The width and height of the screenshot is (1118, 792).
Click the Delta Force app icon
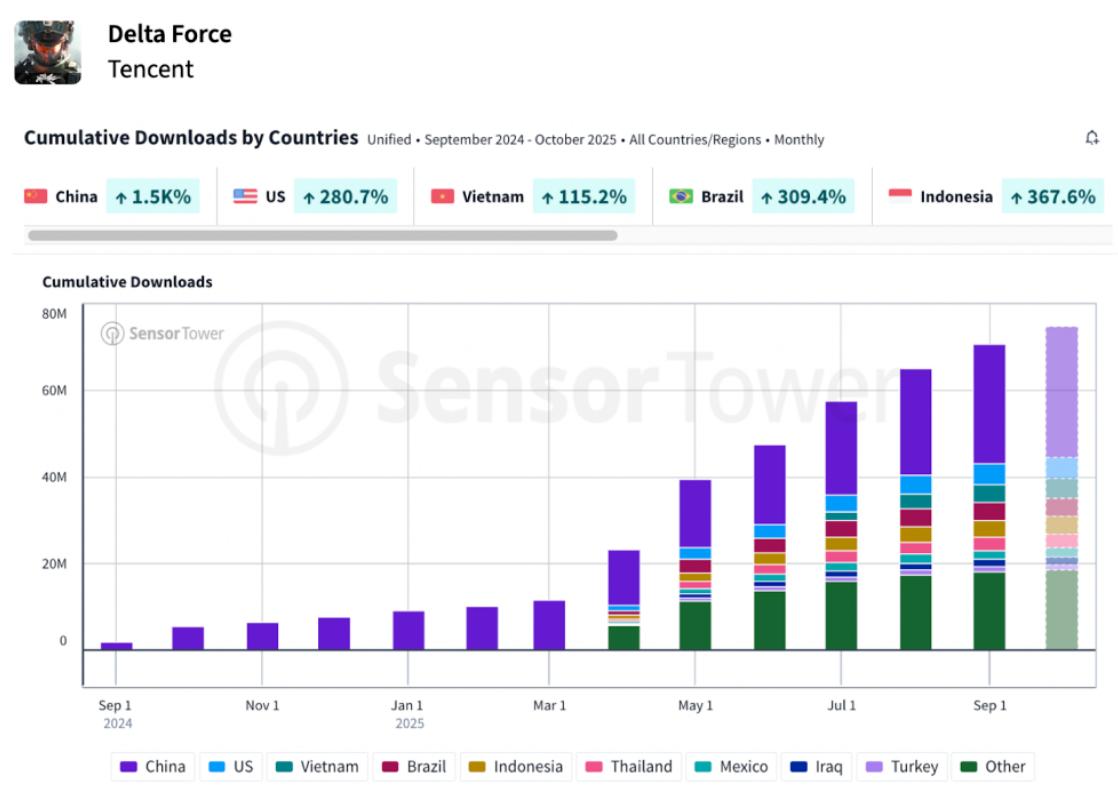[x=47, y=52]
